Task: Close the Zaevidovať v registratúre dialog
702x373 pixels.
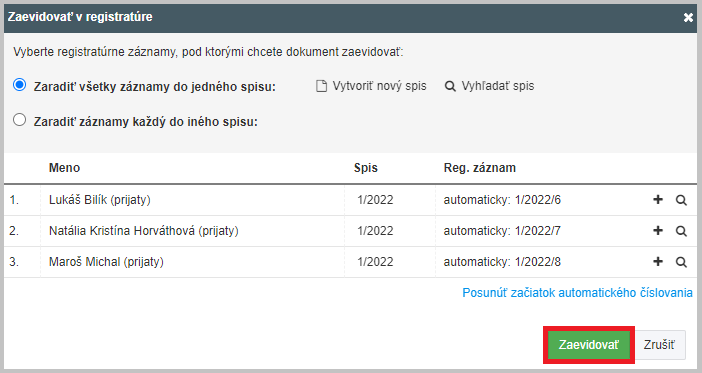Action: click(688, 17)
